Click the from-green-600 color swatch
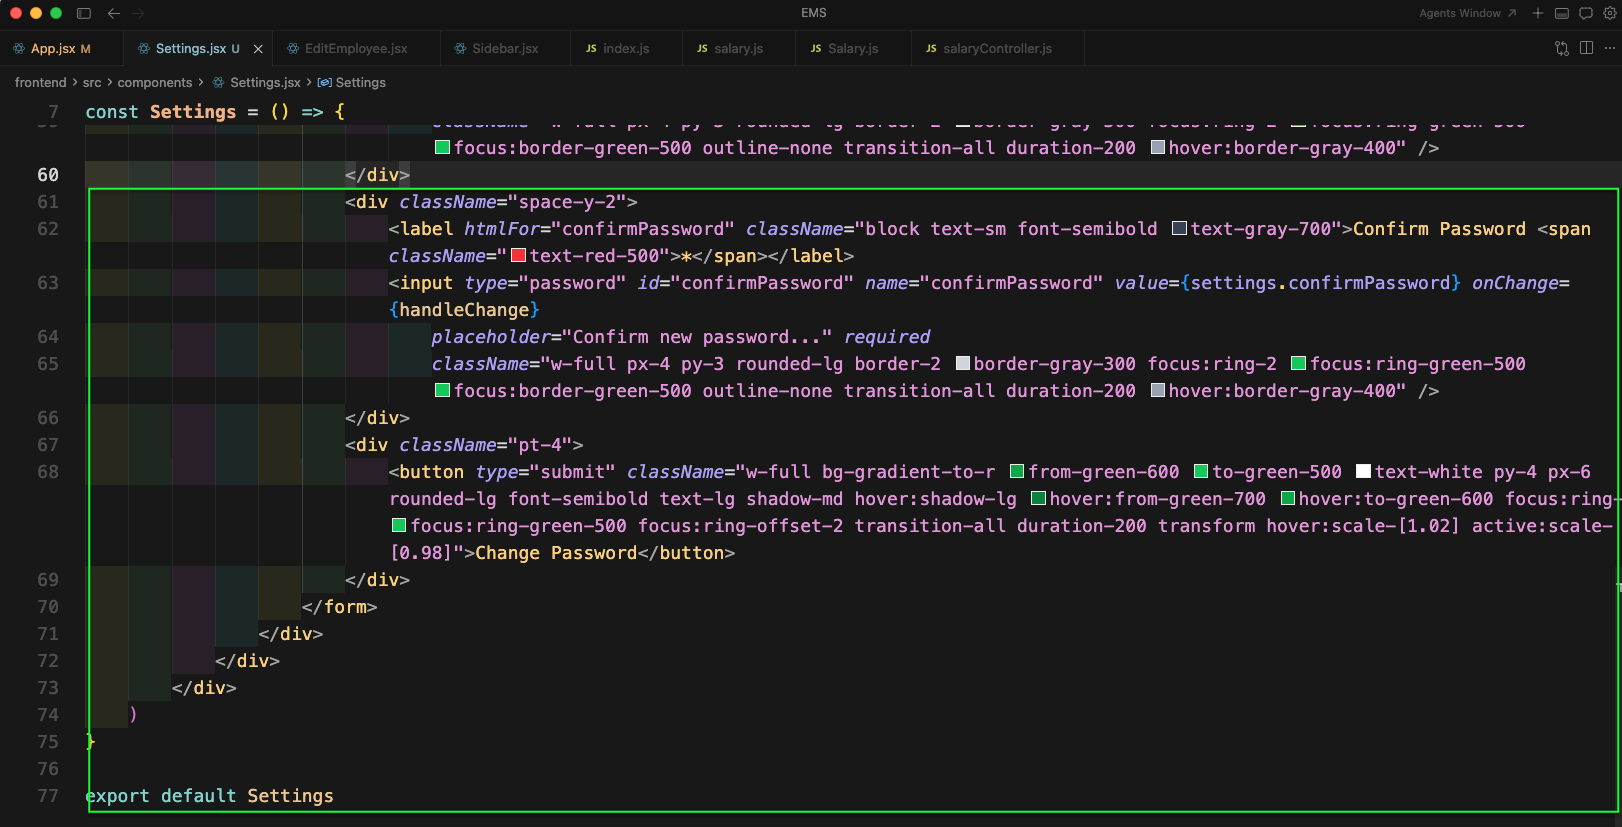The image size is (1622, 827). click(1017, 472)
